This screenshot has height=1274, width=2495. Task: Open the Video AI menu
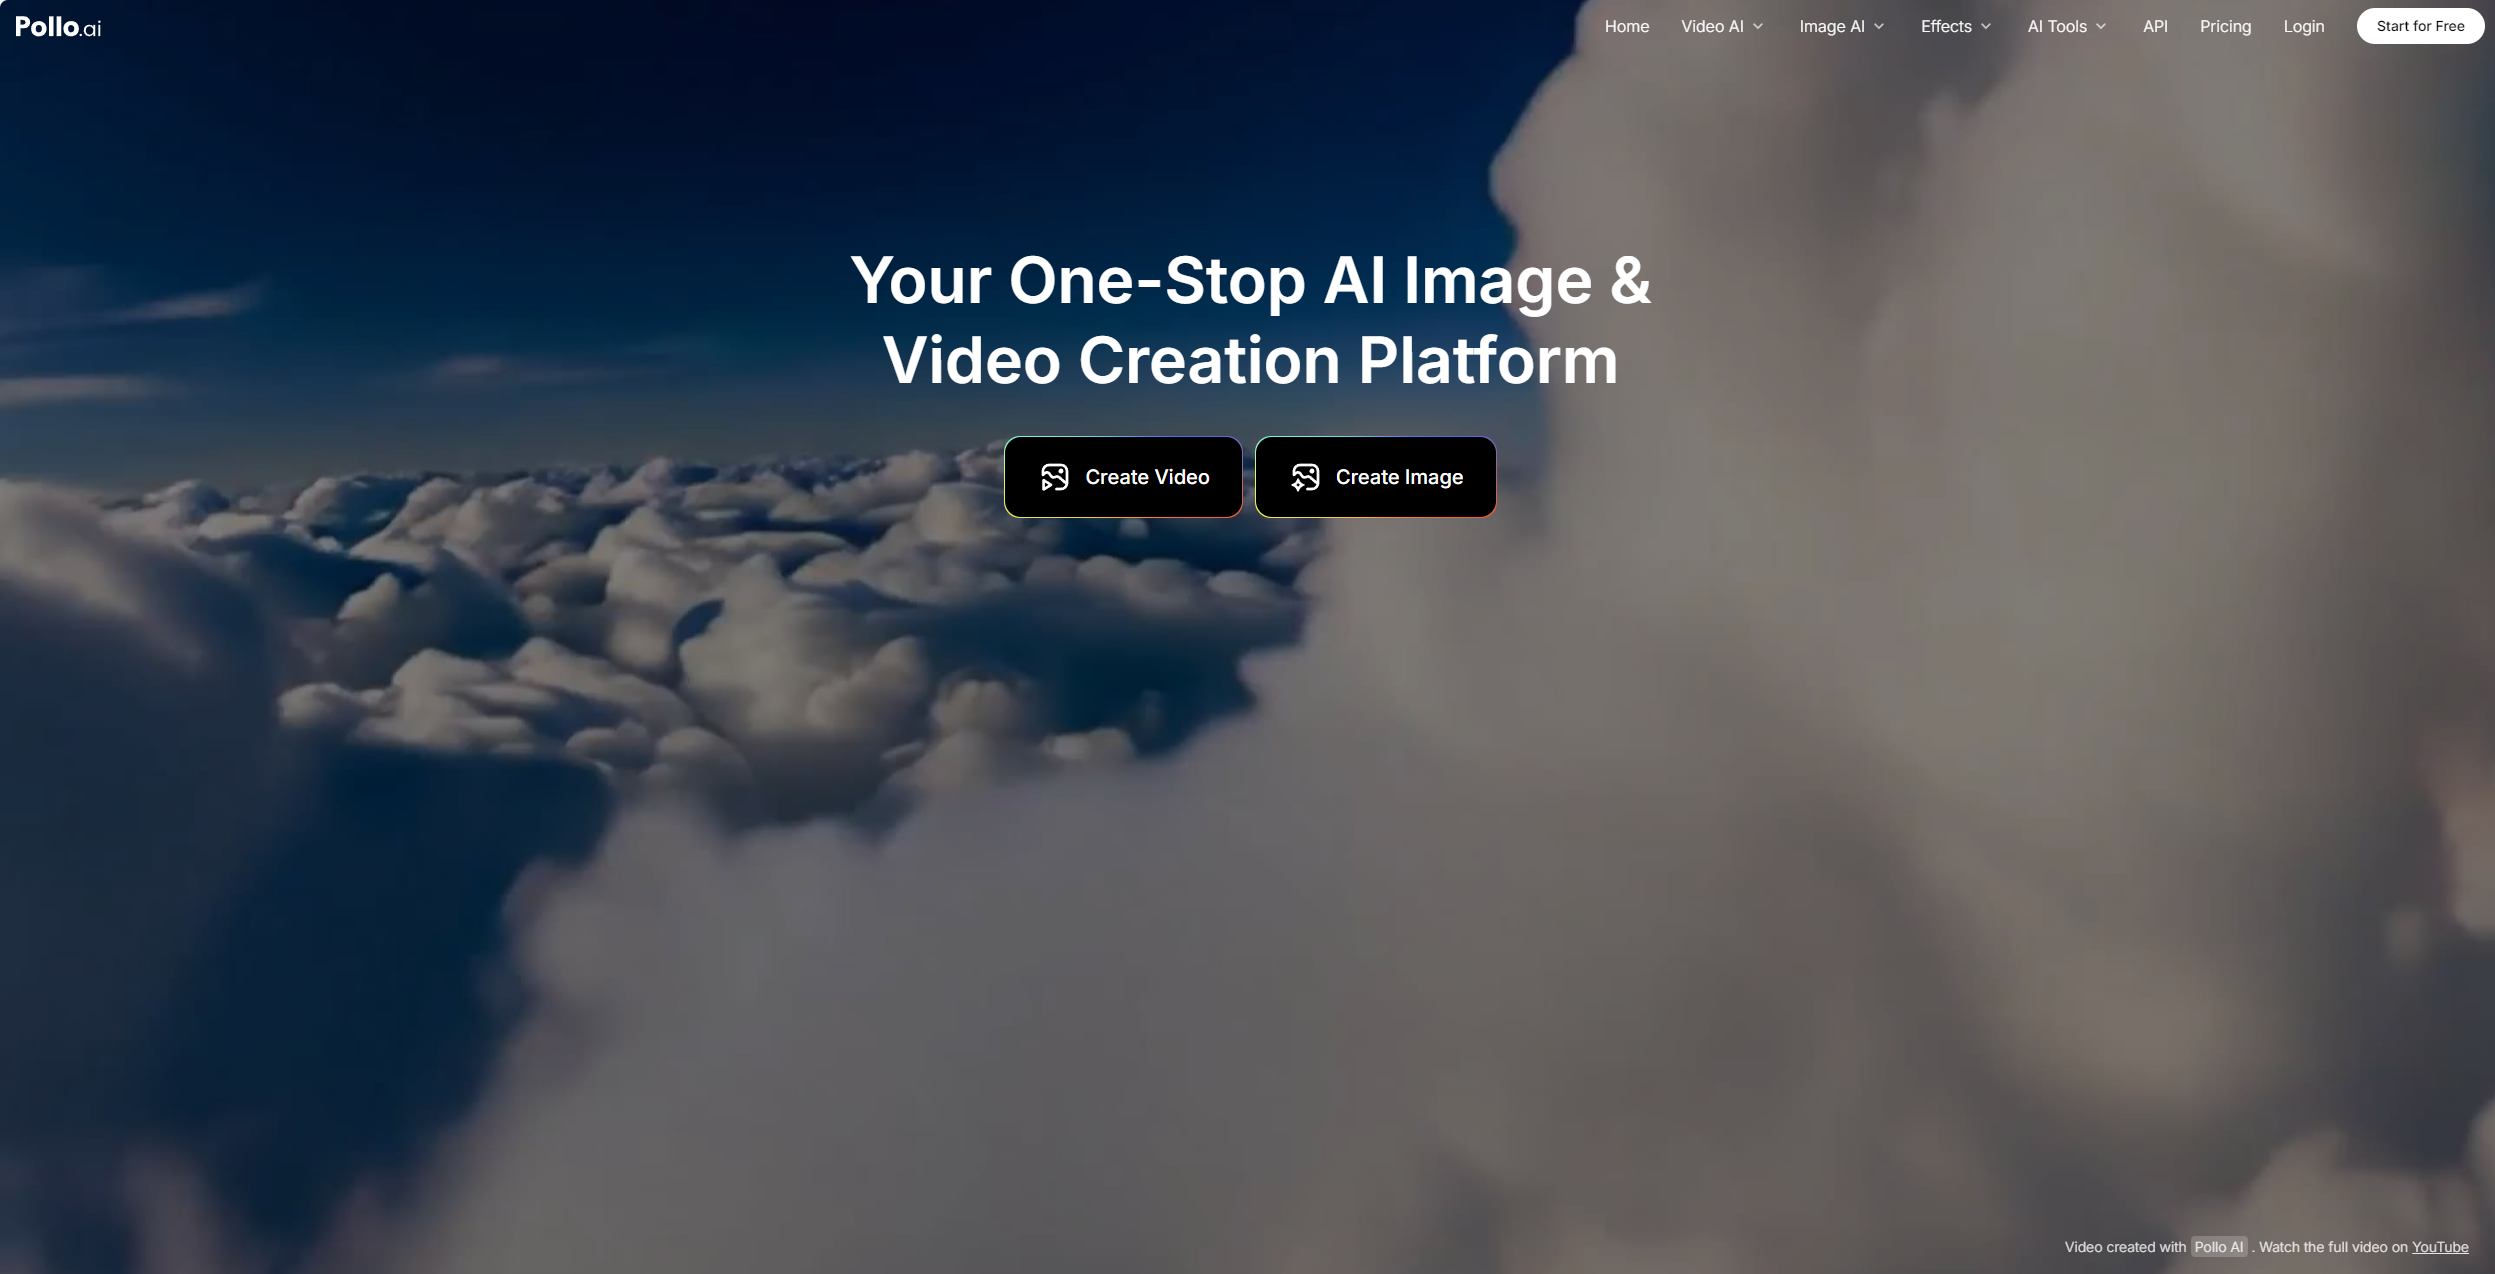1712,27
